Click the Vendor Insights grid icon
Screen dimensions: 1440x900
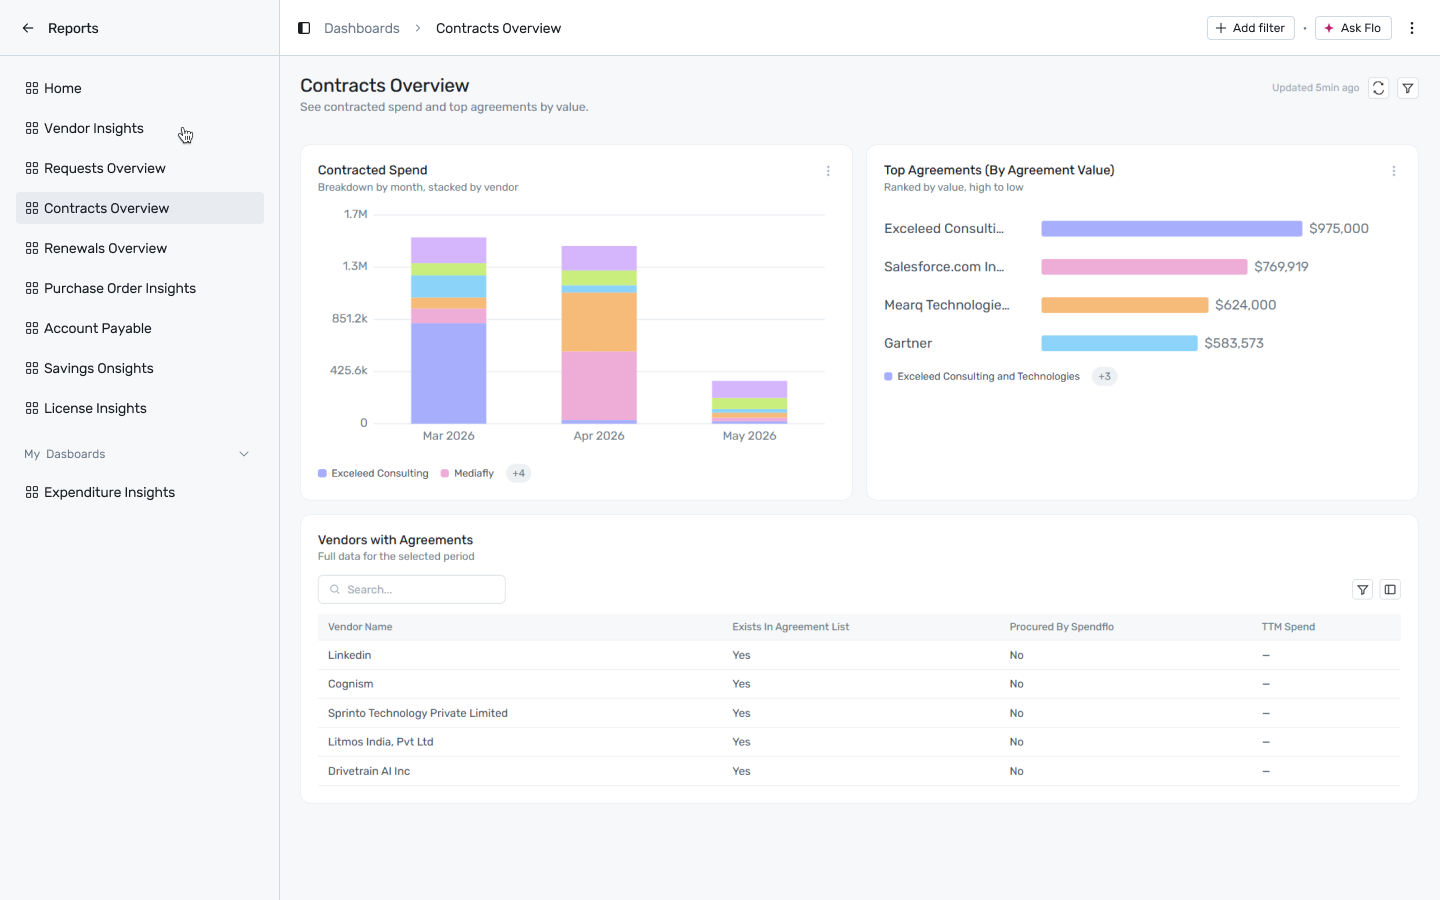[32, 128]
